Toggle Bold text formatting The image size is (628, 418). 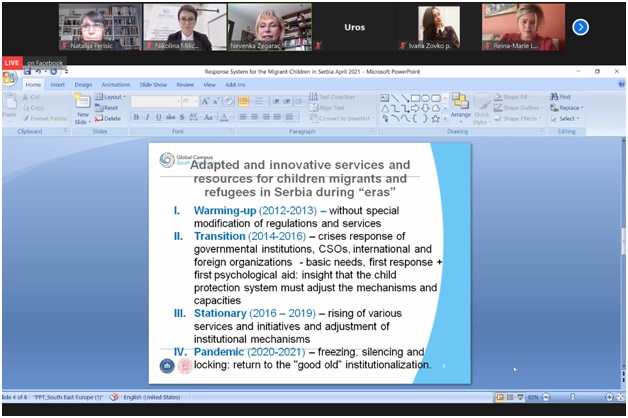coord(135,117)
